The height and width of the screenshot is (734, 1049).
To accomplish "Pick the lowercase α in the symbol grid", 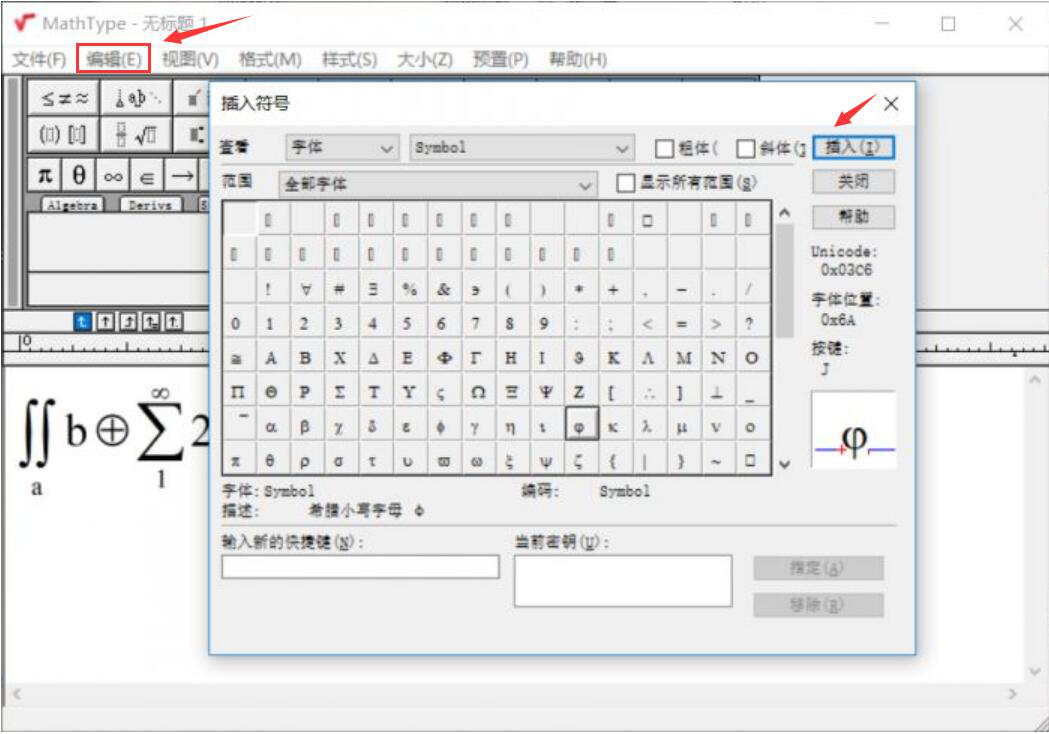I will (271, 427).
